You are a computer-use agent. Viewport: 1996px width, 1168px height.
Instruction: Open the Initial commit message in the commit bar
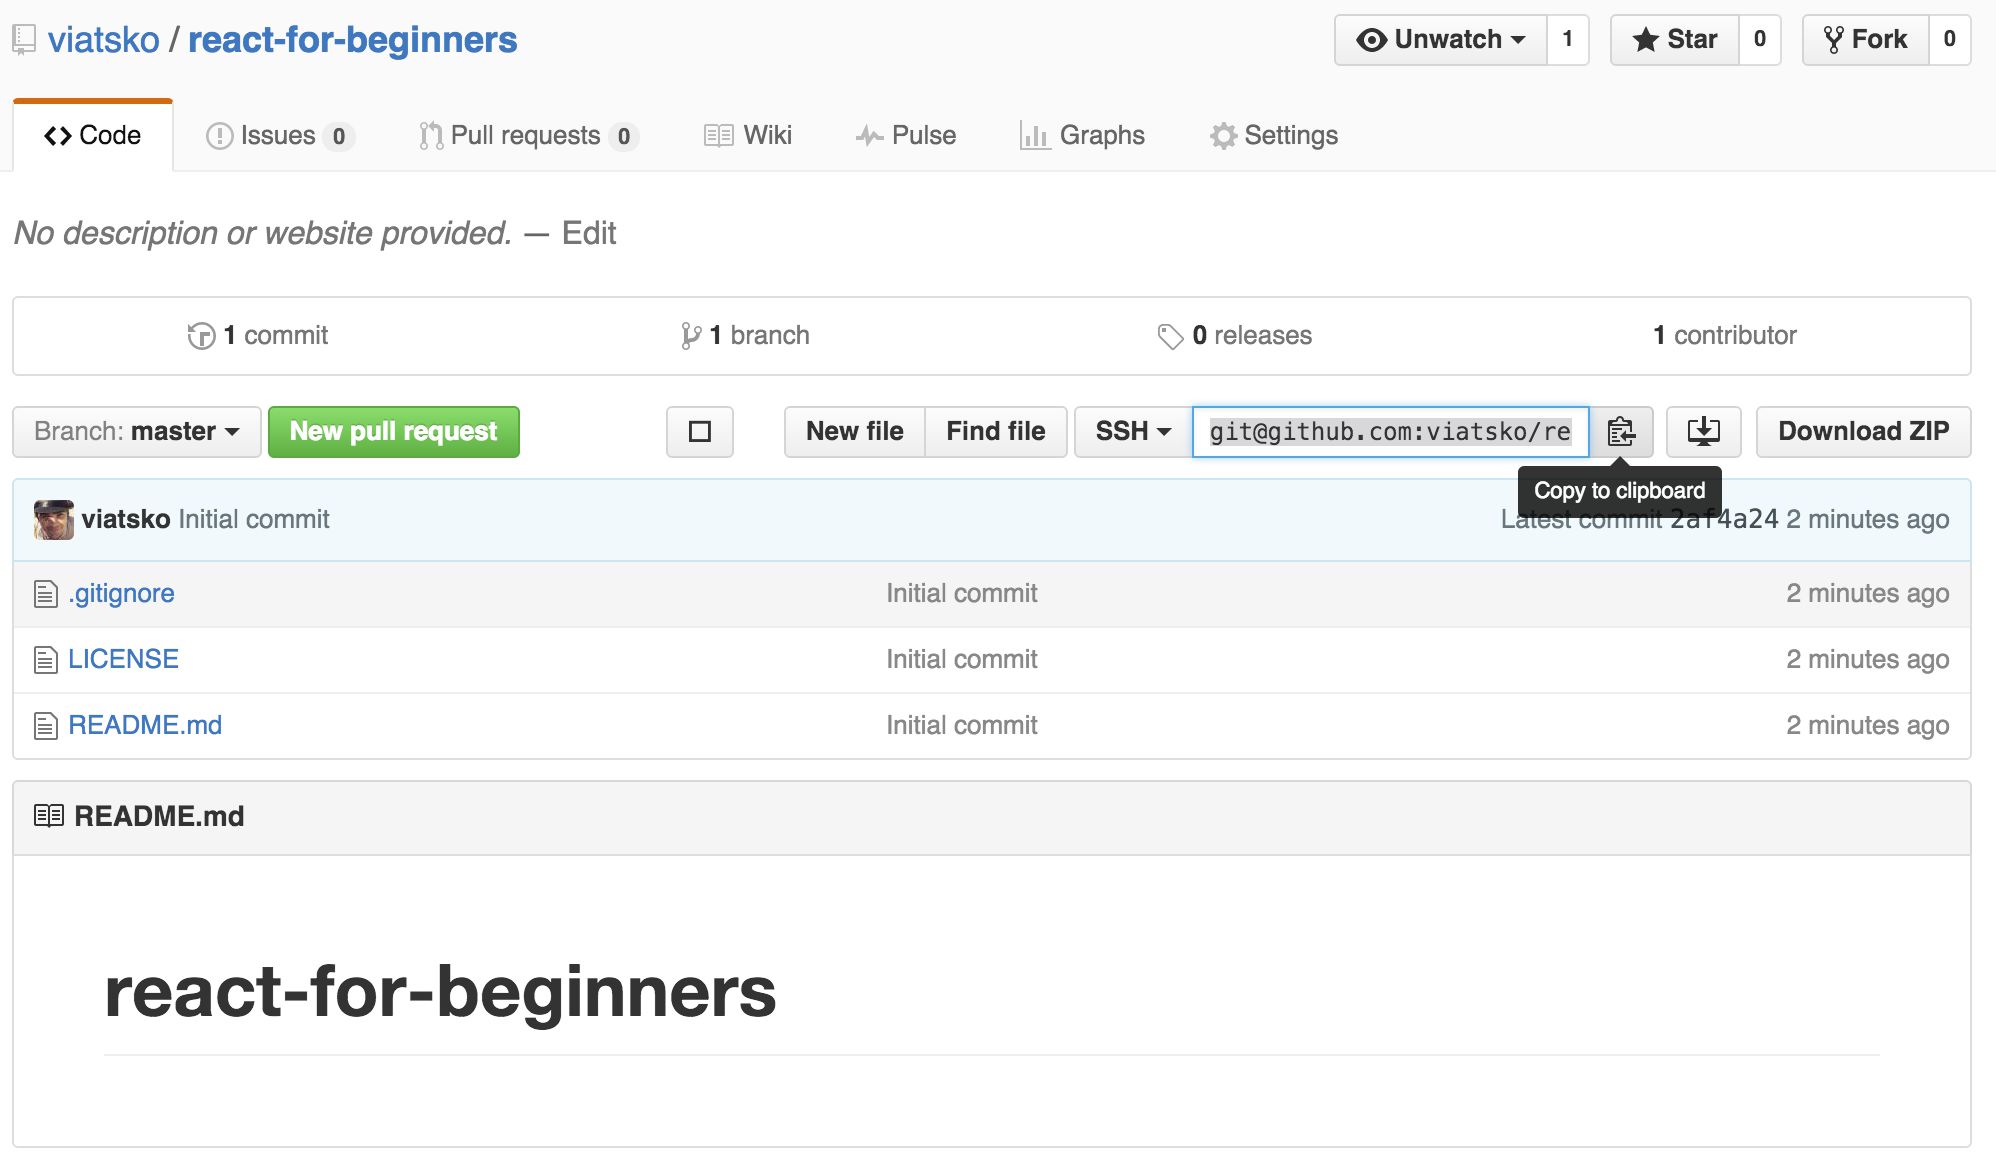[254, 520]
